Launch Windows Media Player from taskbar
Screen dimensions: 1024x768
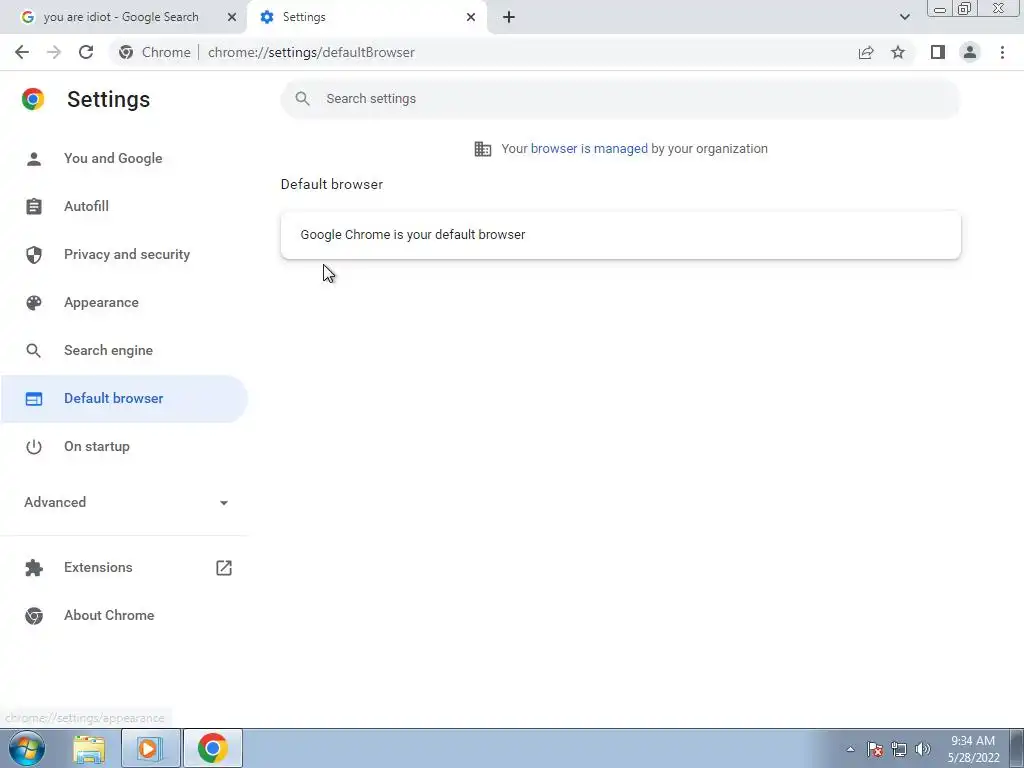150,748
